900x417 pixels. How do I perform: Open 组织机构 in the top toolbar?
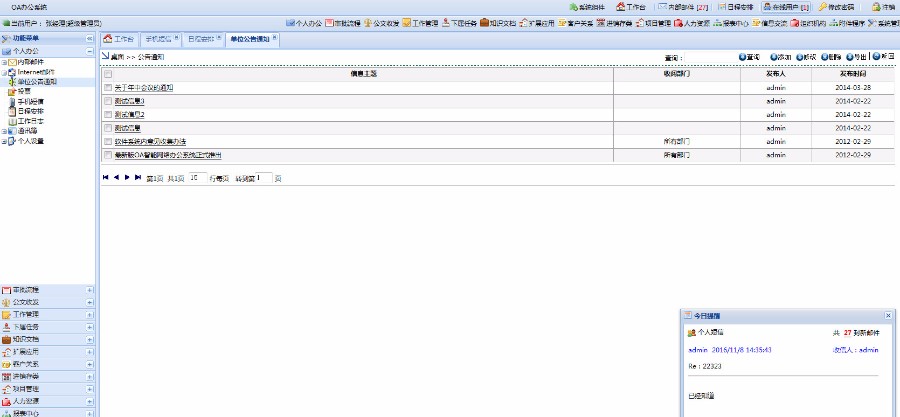coord(809,24)
